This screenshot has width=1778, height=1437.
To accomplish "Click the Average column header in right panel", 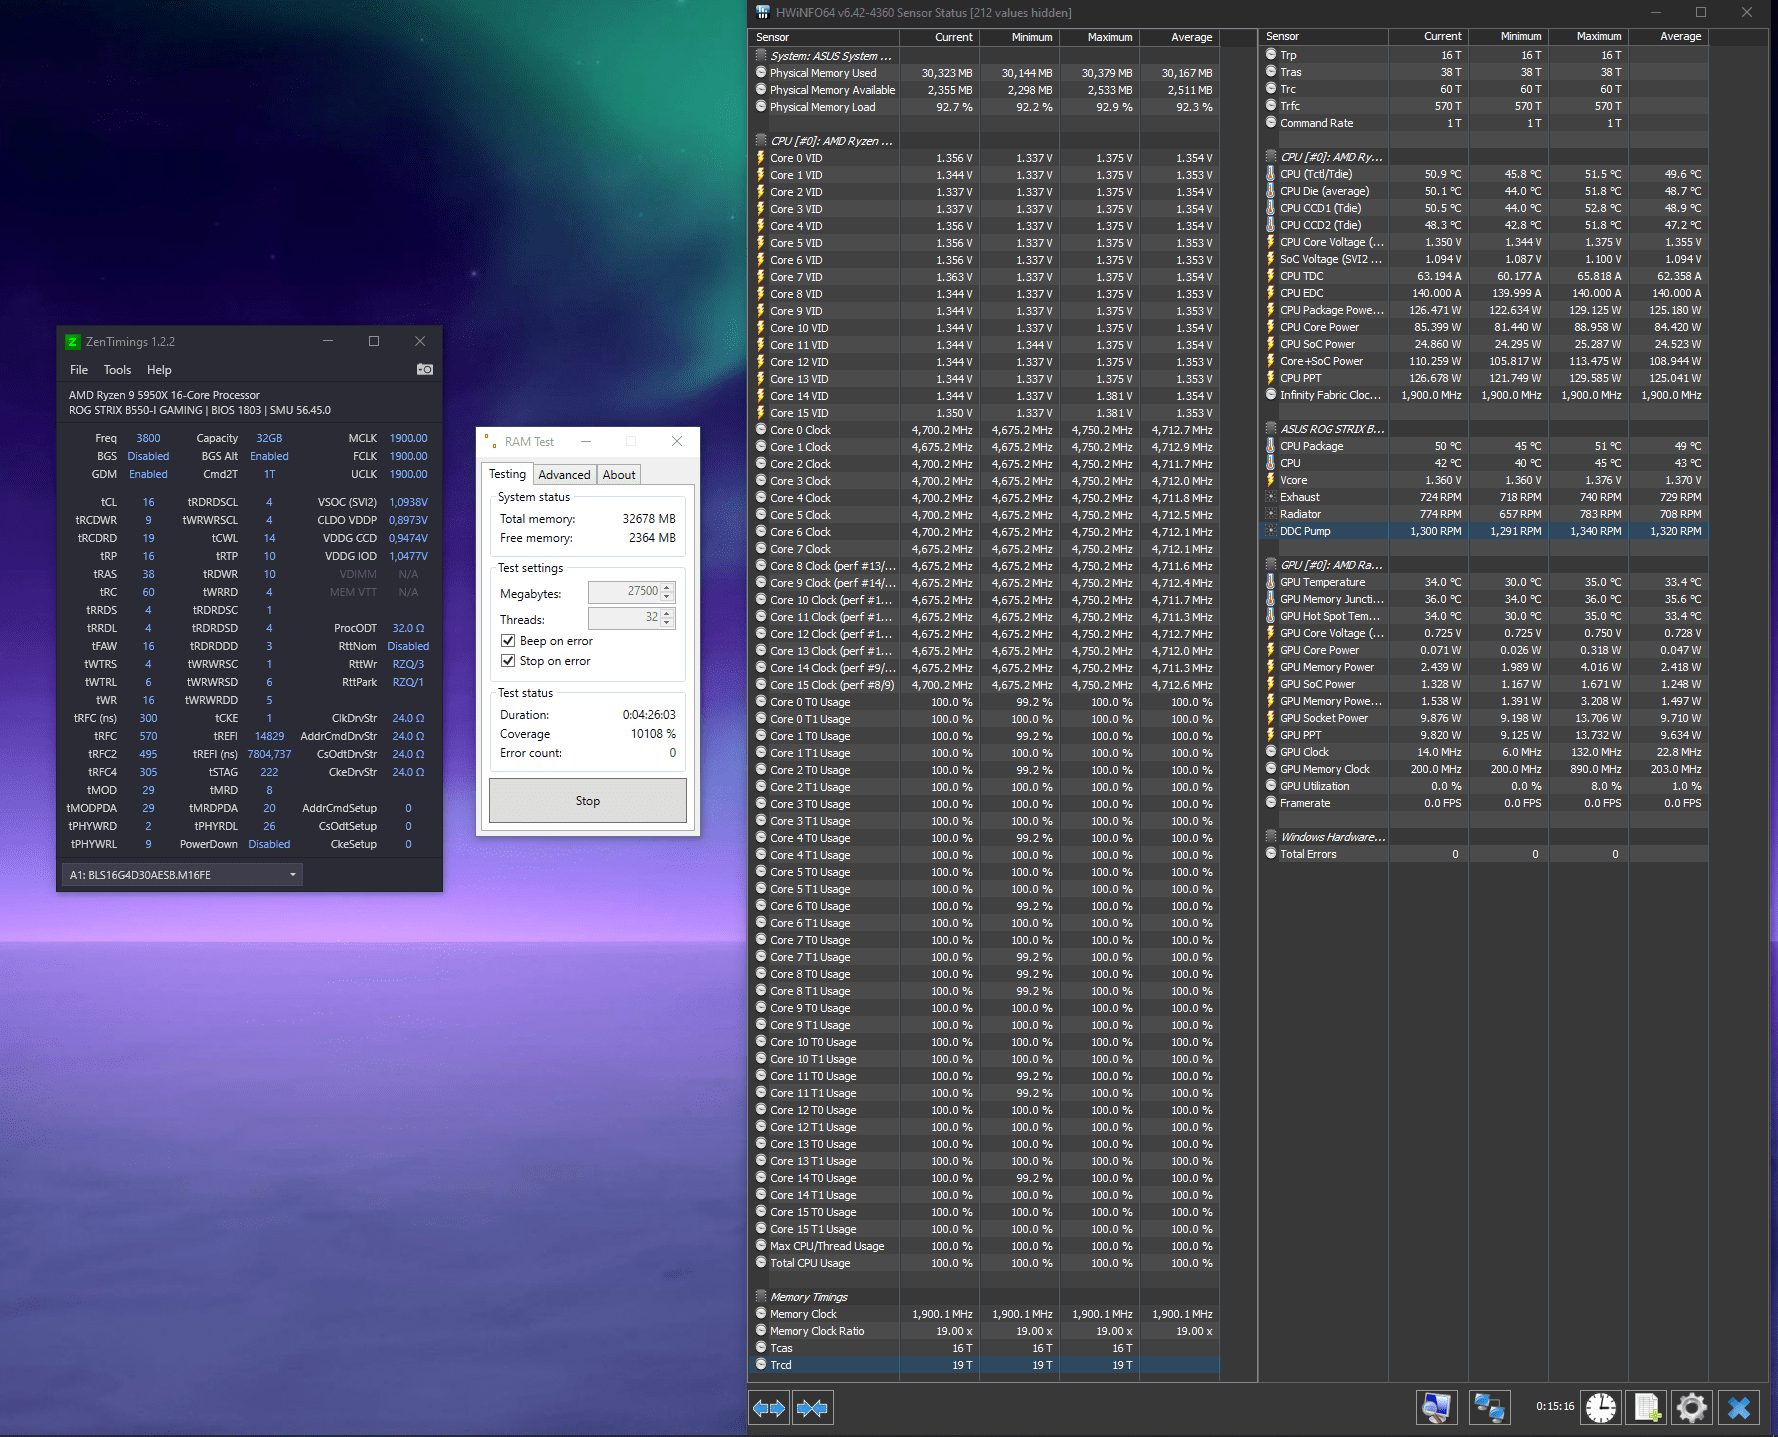I will [x=1669, y=36].
